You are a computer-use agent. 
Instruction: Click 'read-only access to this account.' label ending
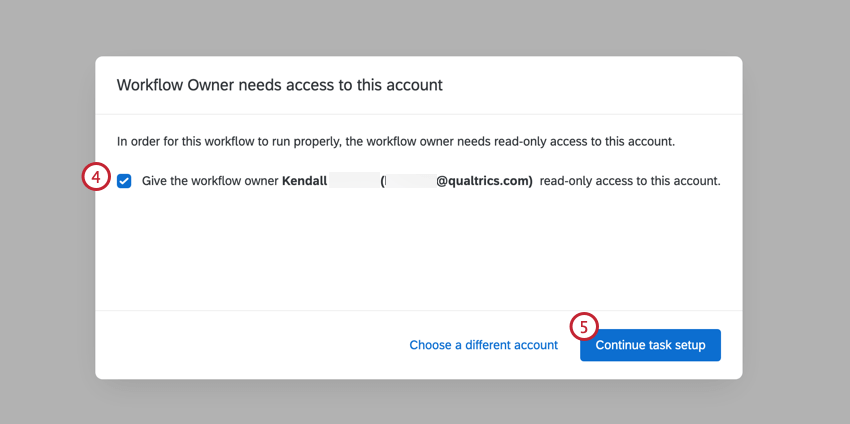[x=630, y=181]
